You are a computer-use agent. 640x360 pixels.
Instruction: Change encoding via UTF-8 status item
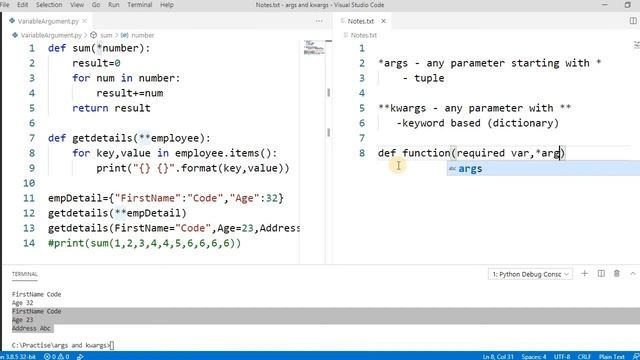click(562, 356)
